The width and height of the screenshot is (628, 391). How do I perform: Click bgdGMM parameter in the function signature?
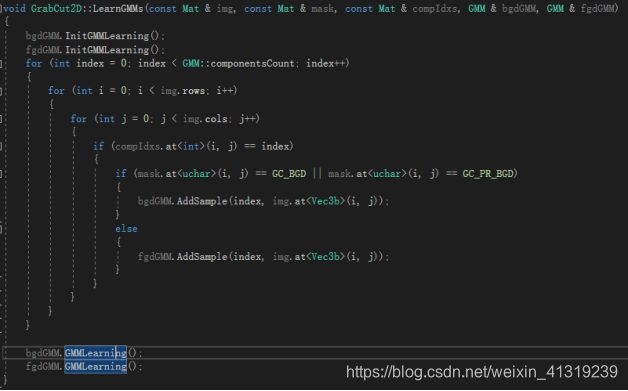click(519, 8)
